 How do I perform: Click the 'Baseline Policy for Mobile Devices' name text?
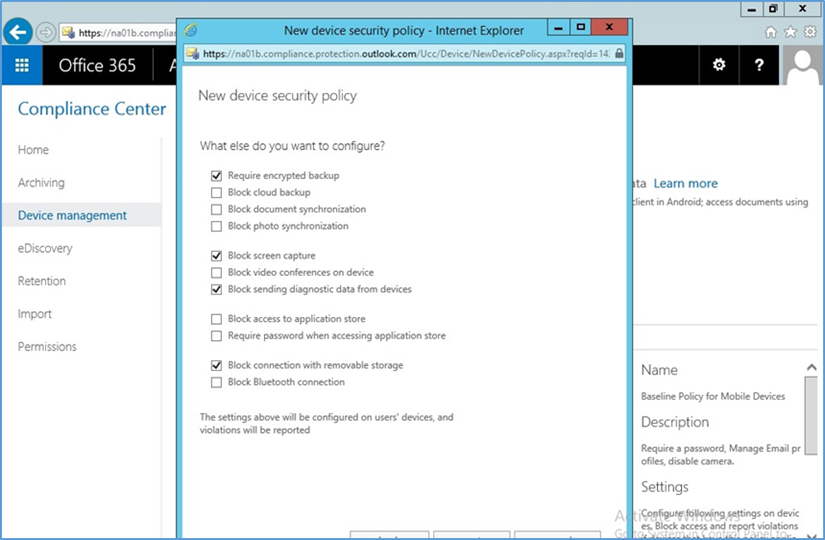pyautogui.click(x=712, y=396)
